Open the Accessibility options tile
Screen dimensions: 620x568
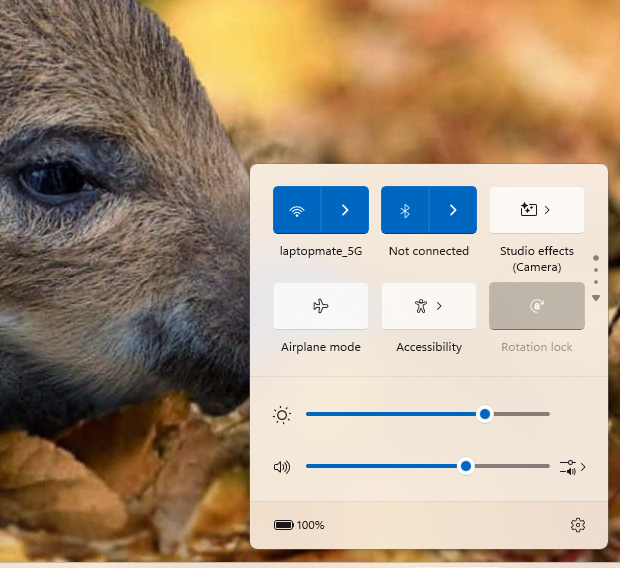click(429, 306)
